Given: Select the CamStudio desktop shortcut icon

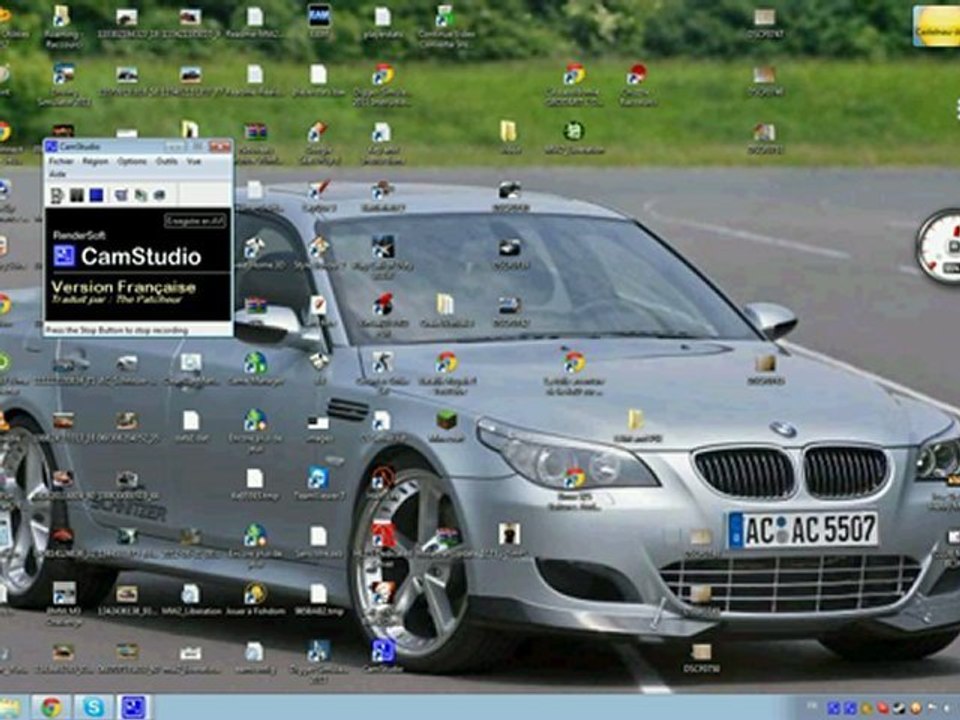Looking at the screenshot, I should coord(382,653).
